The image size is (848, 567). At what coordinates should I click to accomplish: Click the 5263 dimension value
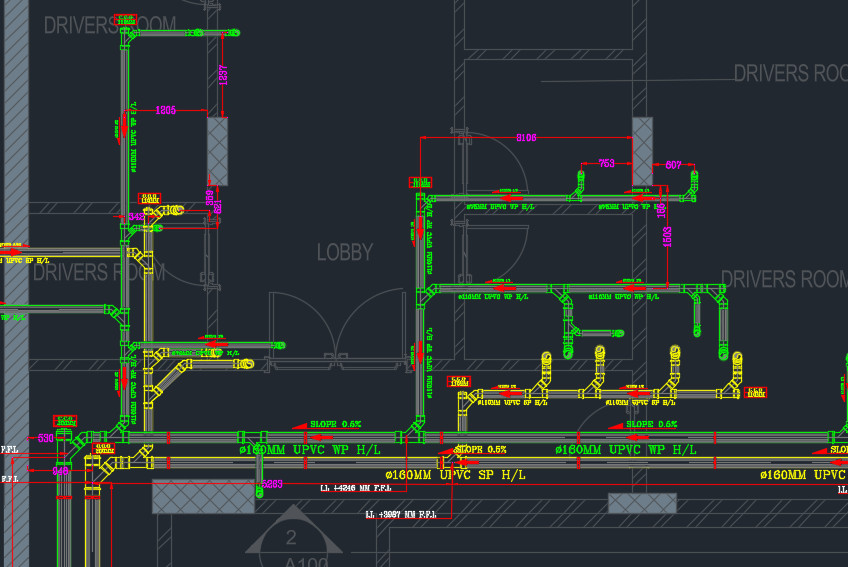coord(272,484)
